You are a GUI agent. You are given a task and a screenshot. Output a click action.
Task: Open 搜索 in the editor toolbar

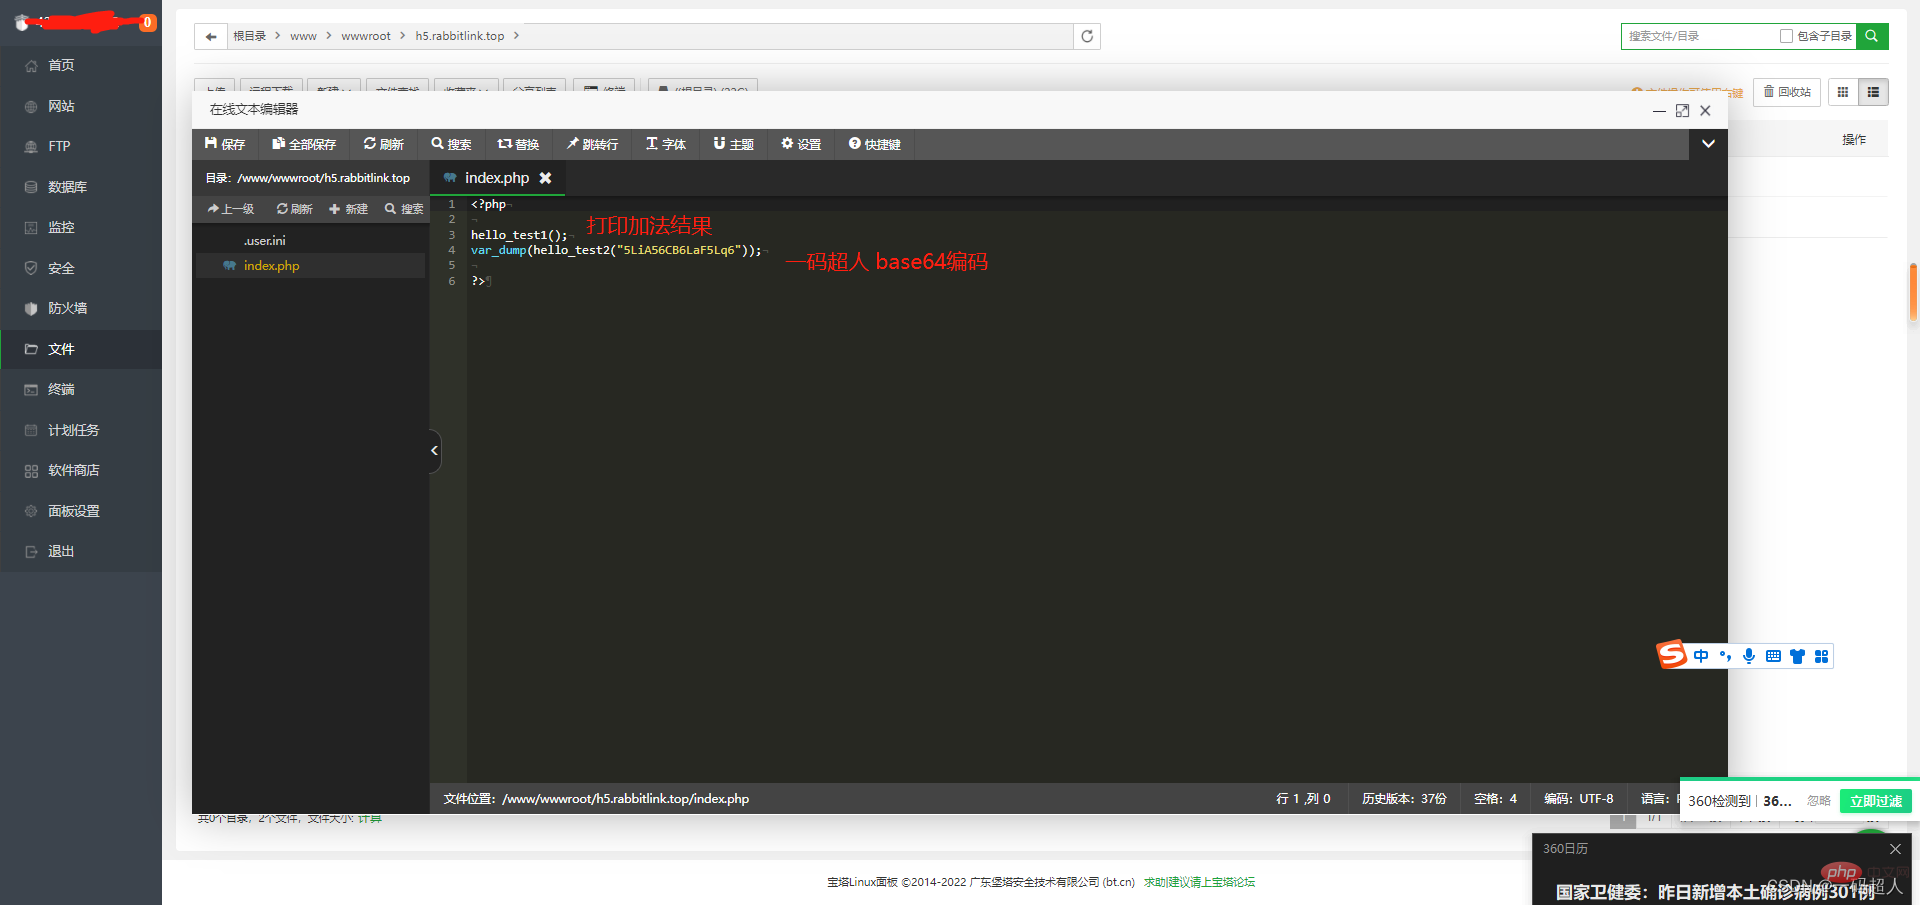[452, 144]
